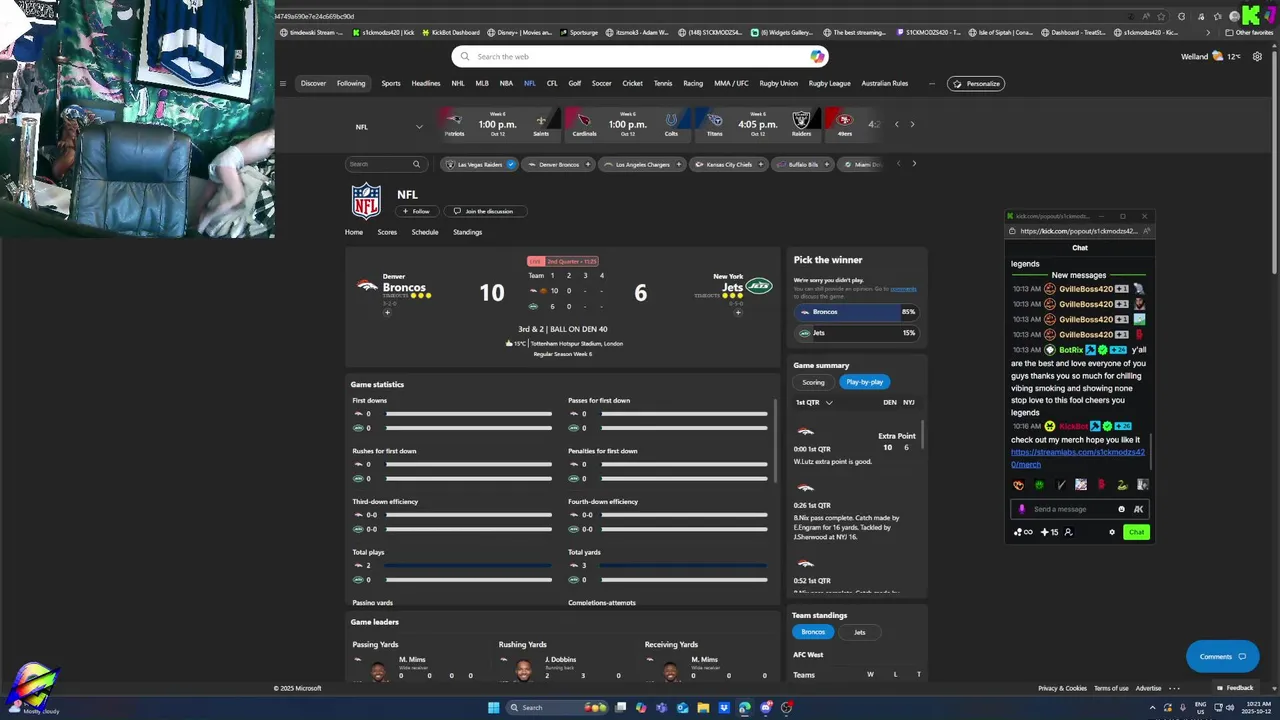Open Microsoft Edge from the taskbar

[x=745, y=708]
